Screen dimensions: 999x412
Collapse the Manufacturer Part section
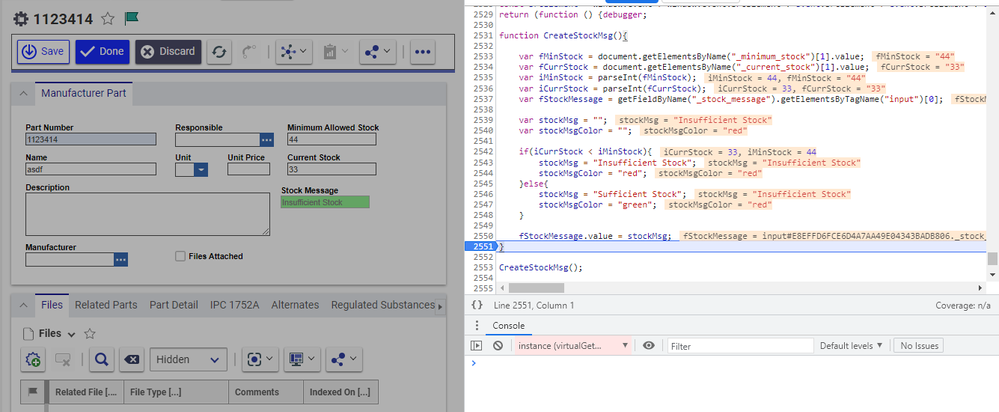[23, 93]
